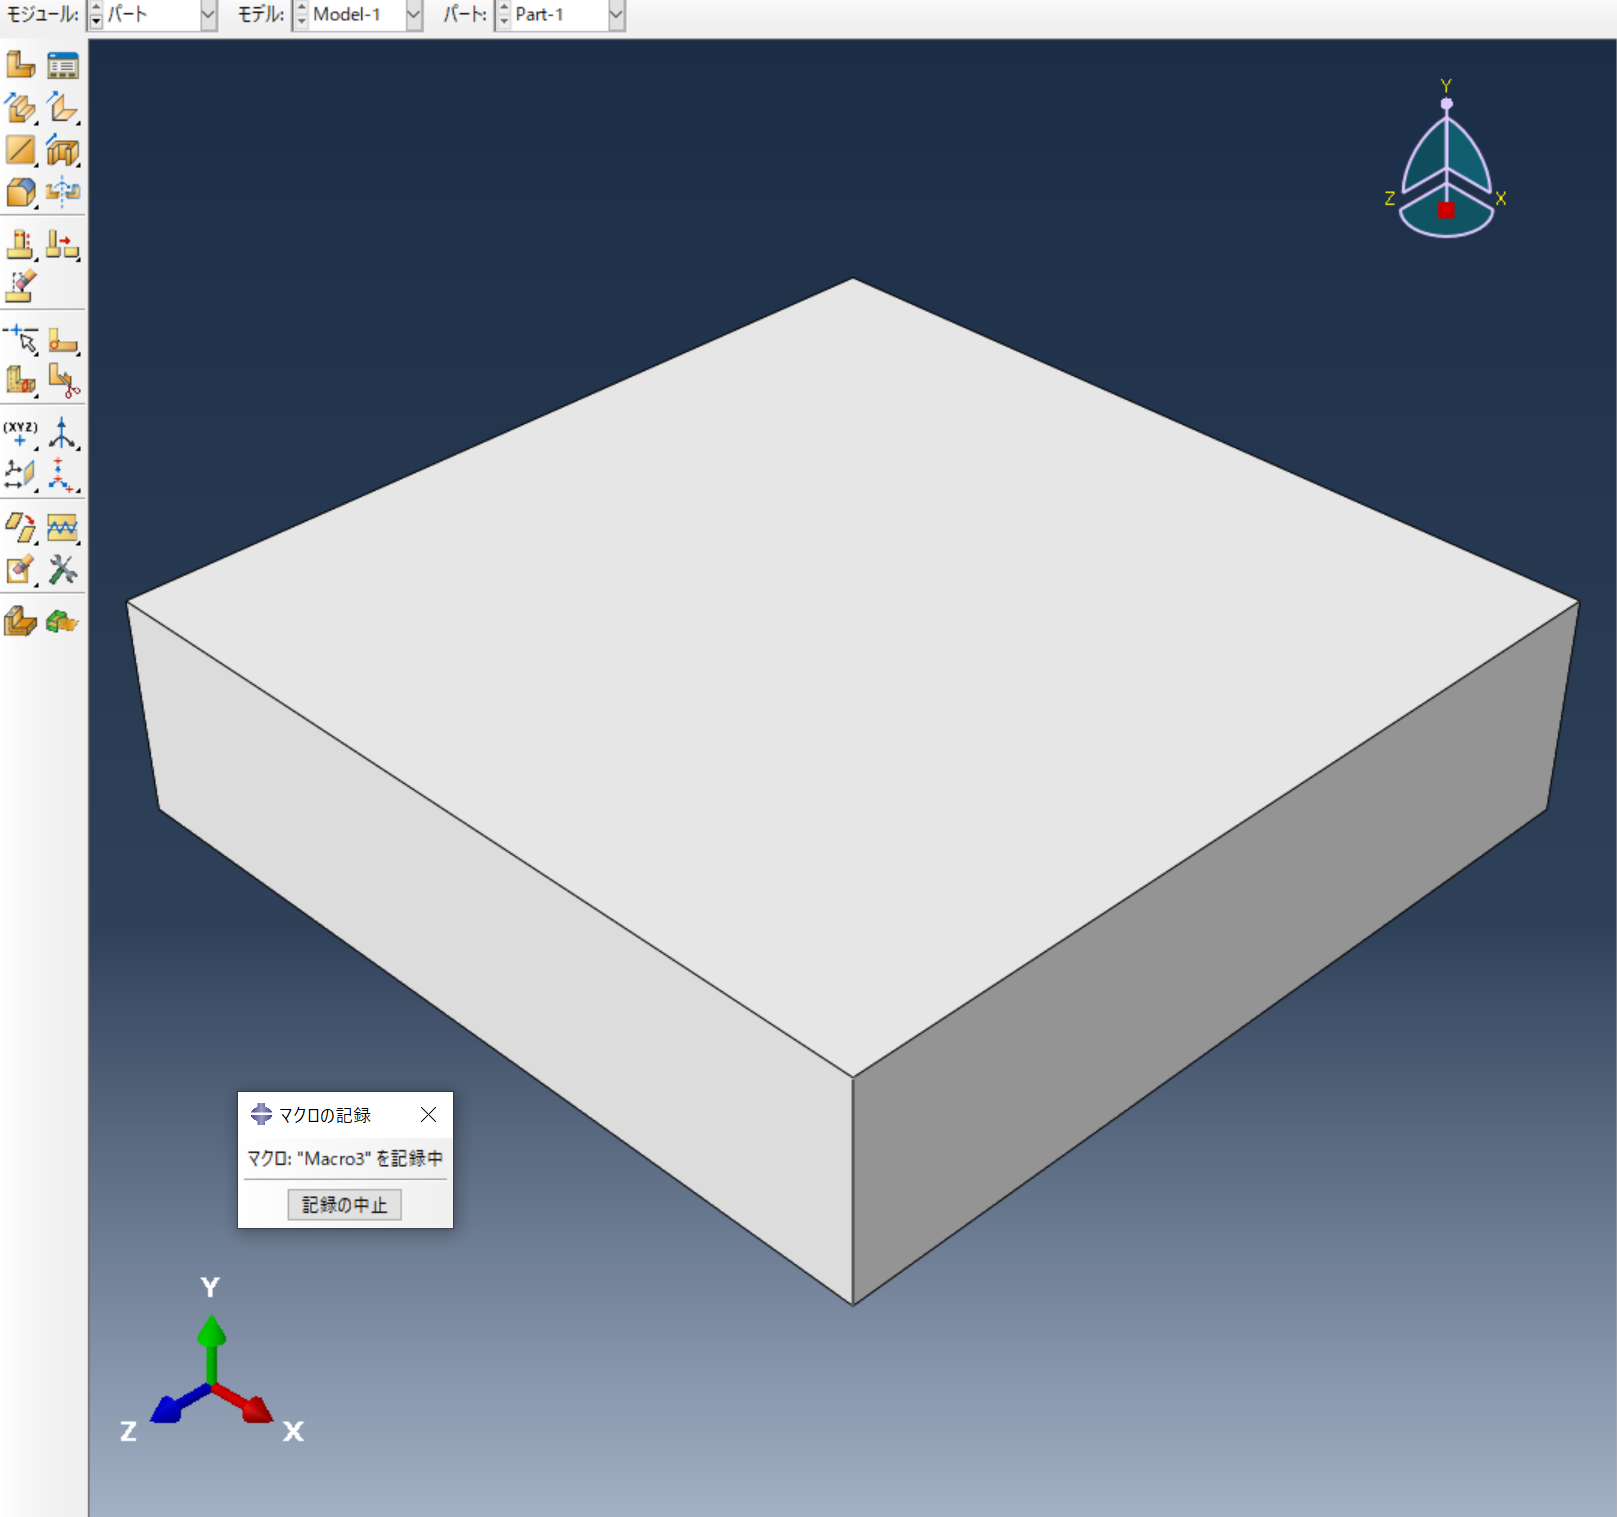Expand the flyout arrow on the datum point tool

coord(34,449)
